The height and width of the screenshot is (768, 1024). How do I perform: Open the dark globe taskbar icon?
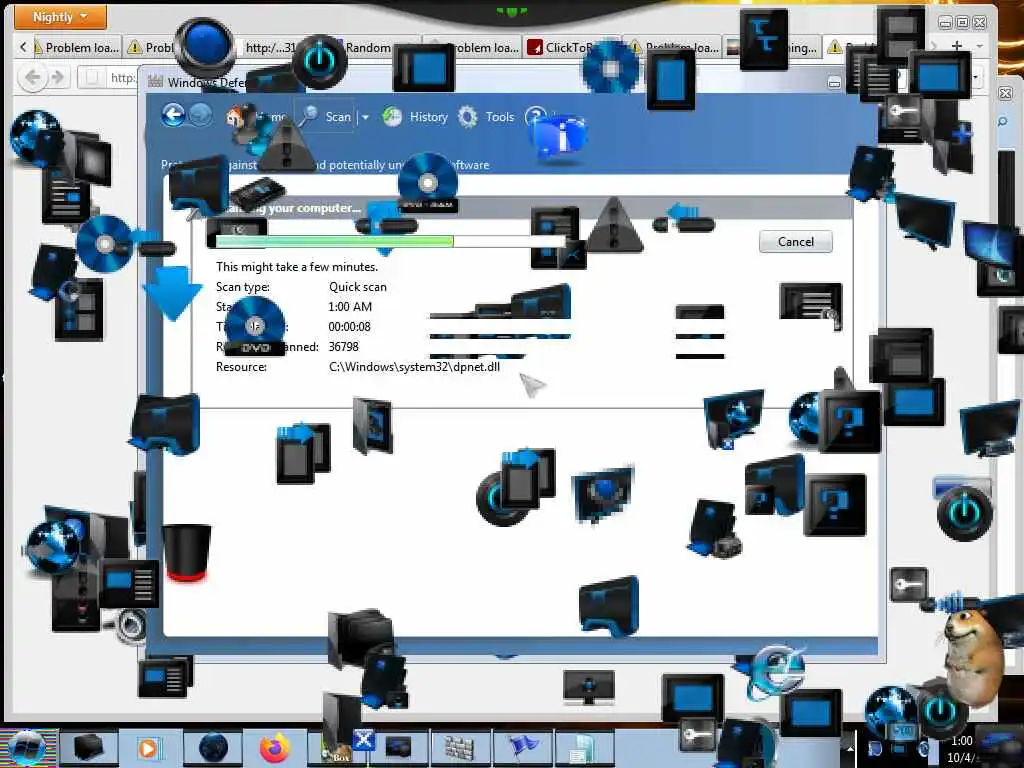point(213,748)
